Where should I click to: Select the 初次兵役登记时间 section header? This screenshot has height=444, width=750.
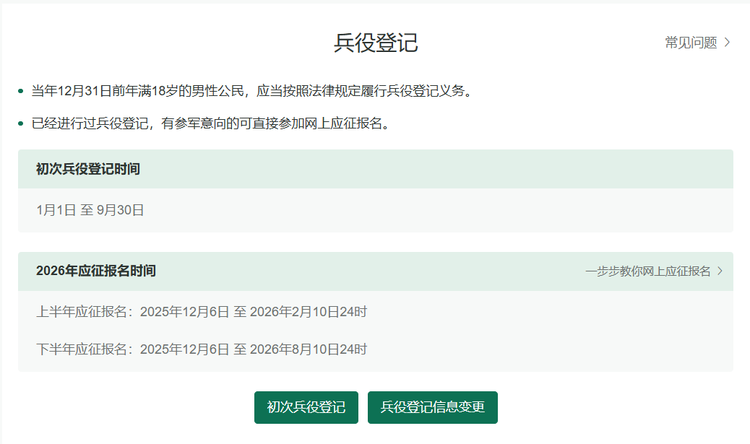(x=88, y=169)
